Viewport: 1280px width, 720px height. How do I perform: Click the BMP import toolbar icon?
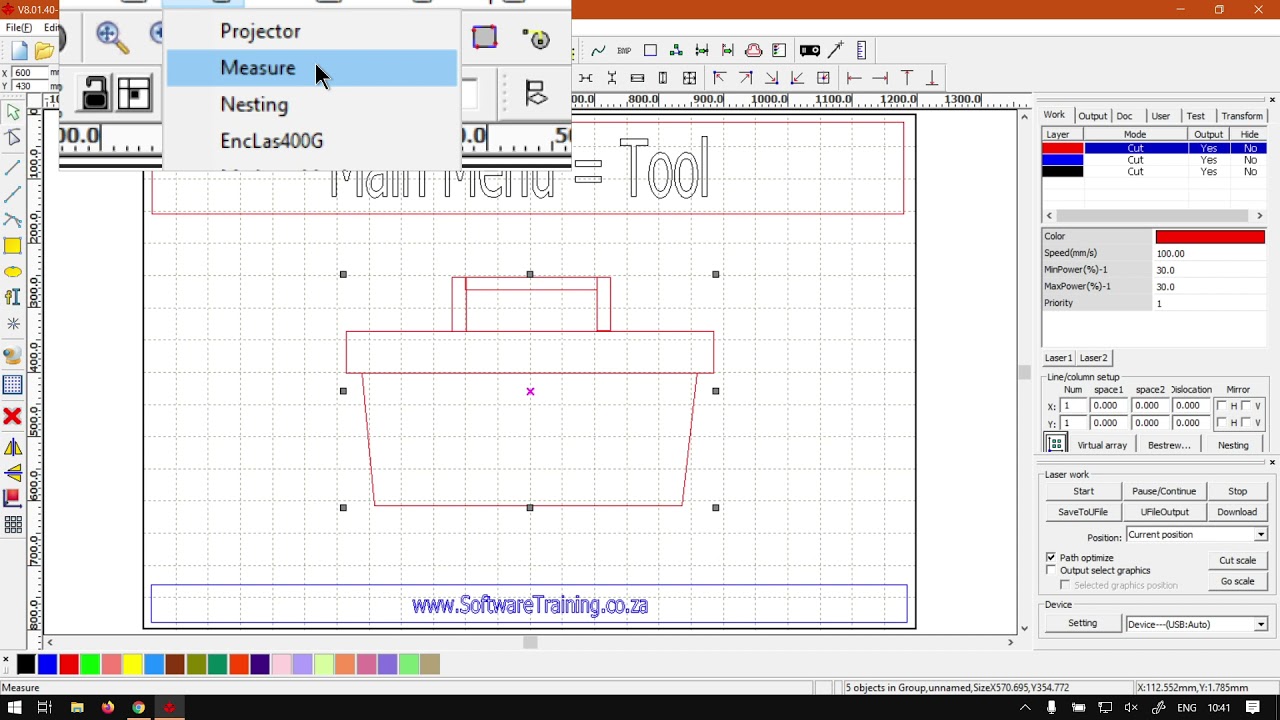624,50
